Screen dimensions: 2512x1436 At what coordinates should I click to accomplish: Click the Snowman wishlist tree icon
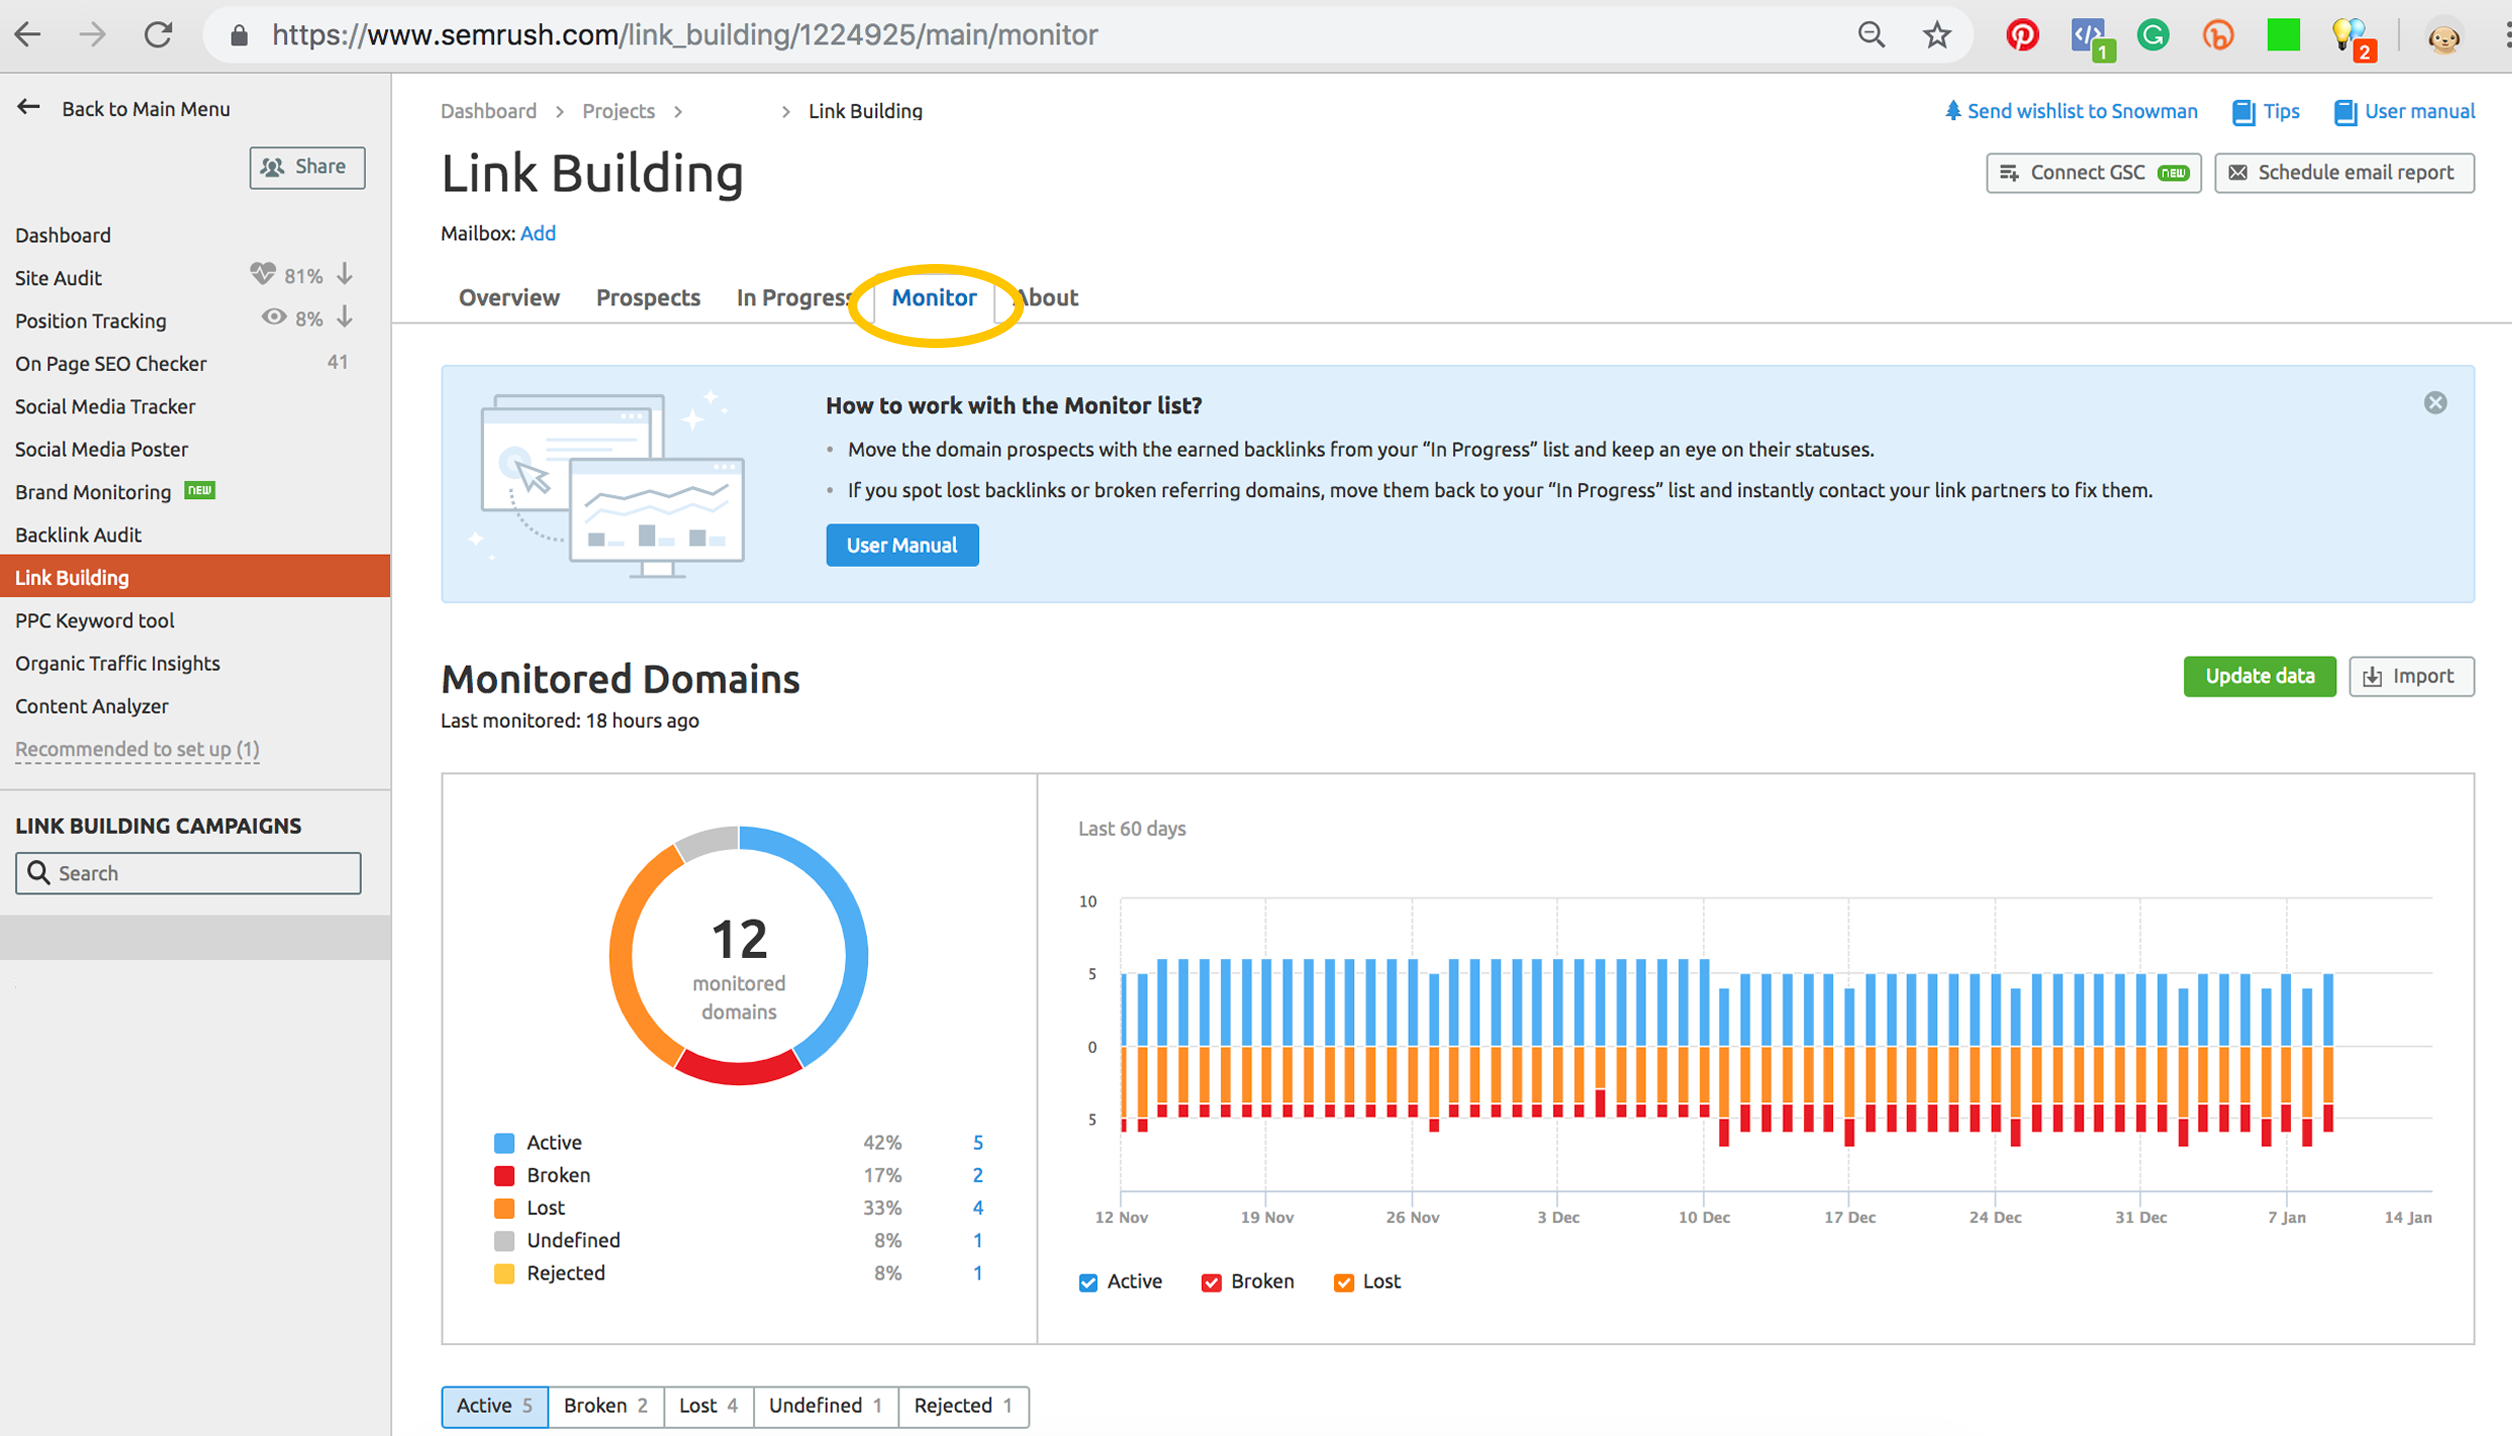[x=1952, y=110]
